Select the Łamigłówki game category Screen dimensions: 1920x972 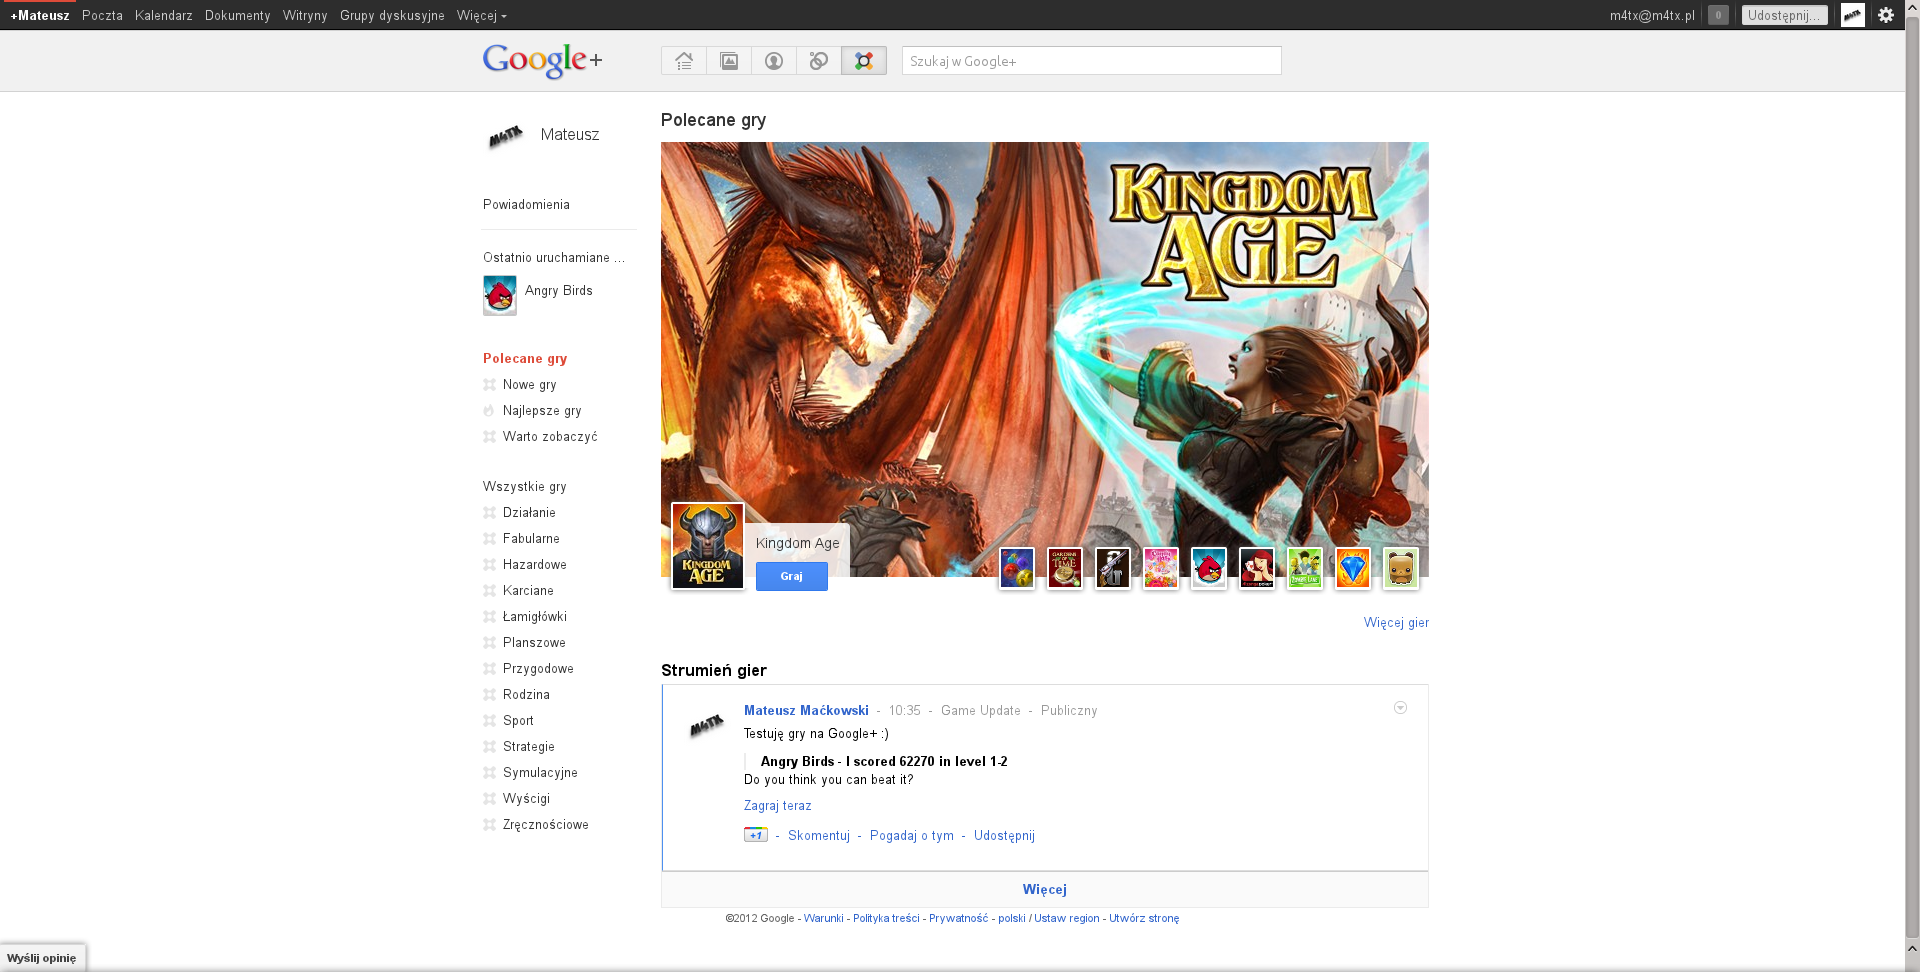coord(535,616)
